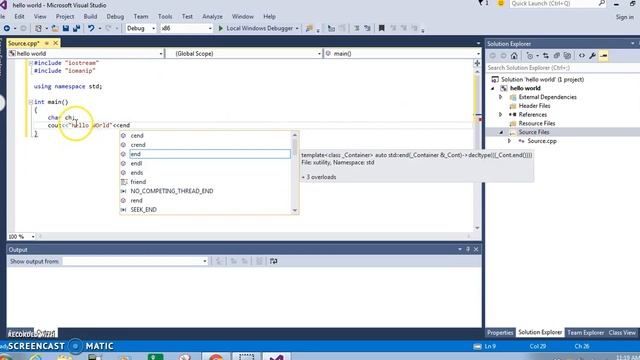The height and width of the screenshot is (360, 640).
Task: Click the Navigate Backward toolbar icon
Action: coord(7,28)
